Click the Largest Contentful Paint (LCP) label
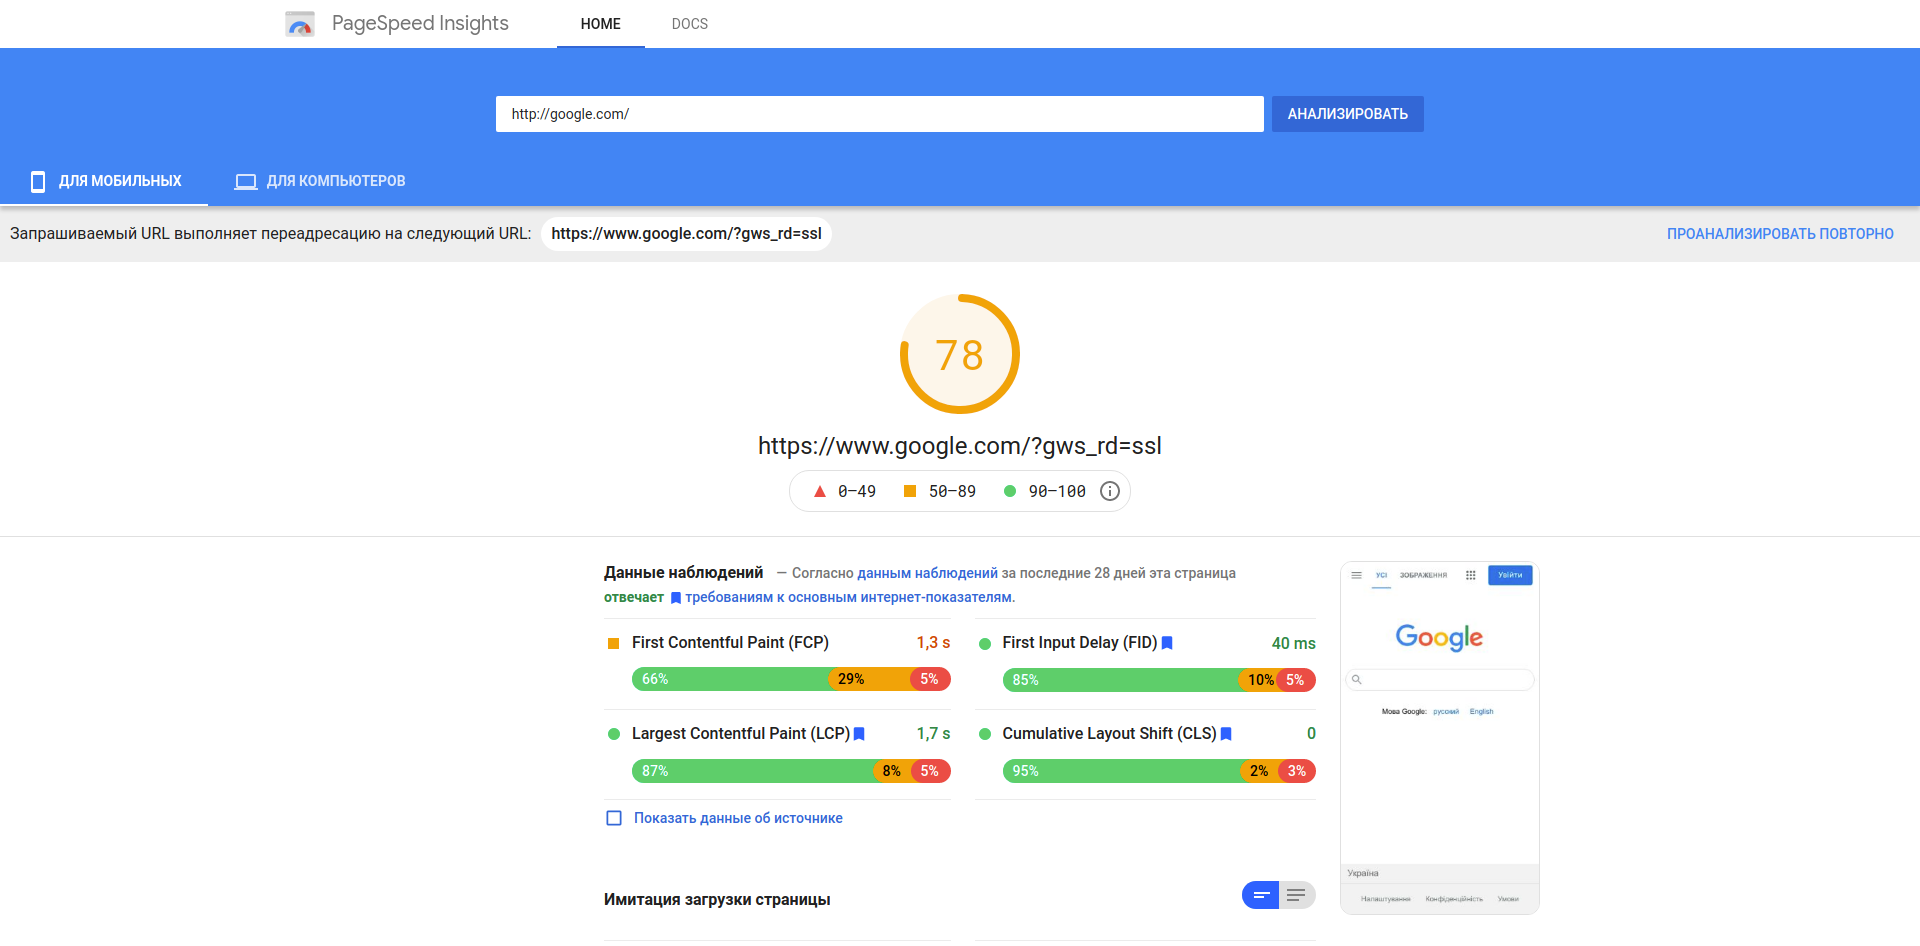 point(741,734)
